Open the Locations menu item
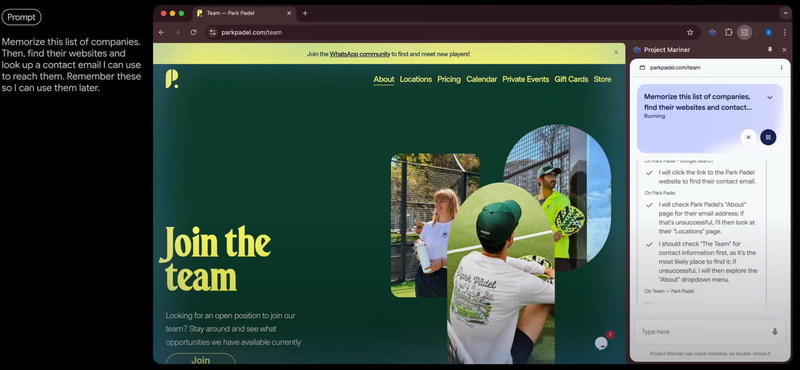 click(x=416, y=79)
